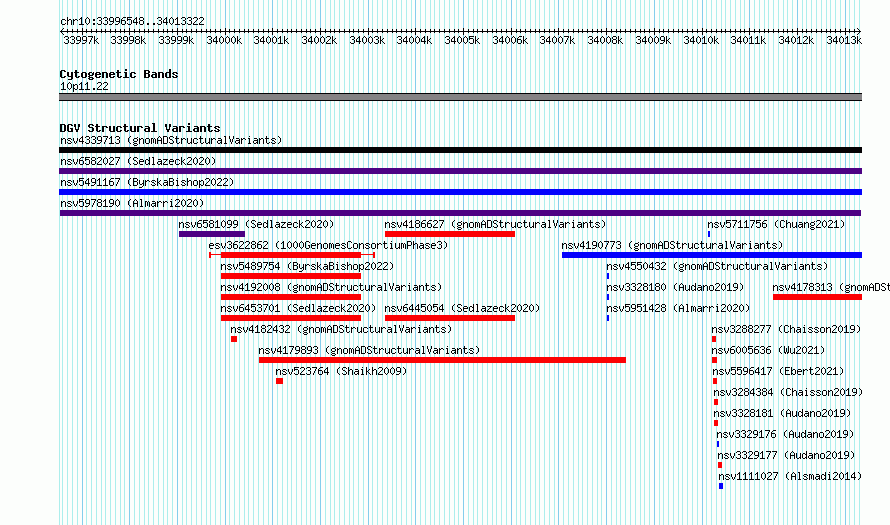Open the nsv6453701 (Sedlazeck2020) label
890x525 pixels.
coord(298,308)
